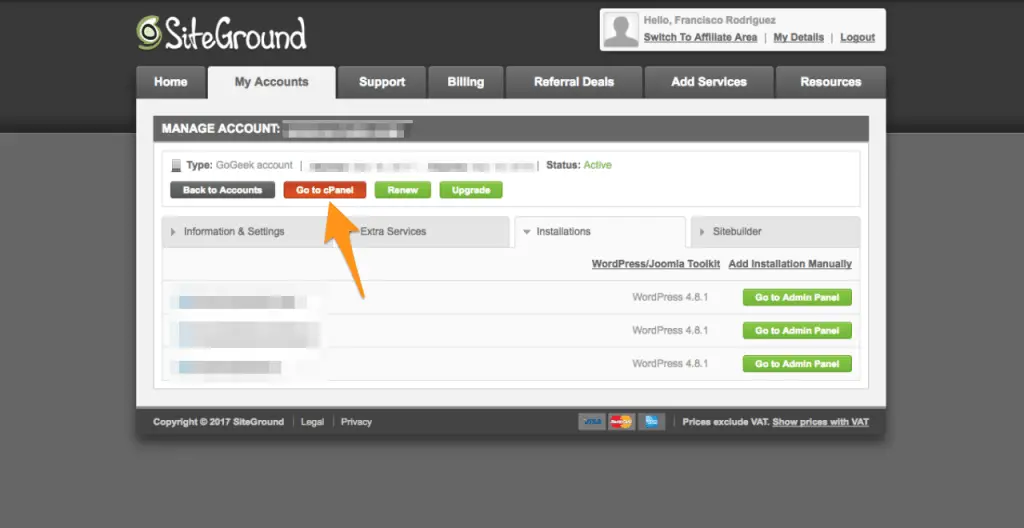Click the Go to cPanel button
Screen dimensions: 1024x528
325,190
